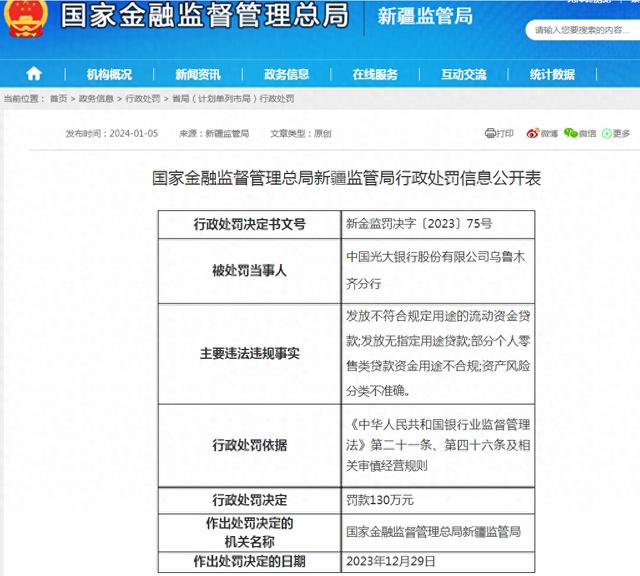This screenshot has width=640, height=576.
Task: Focus the site search input field
Action: coord(582,30)
